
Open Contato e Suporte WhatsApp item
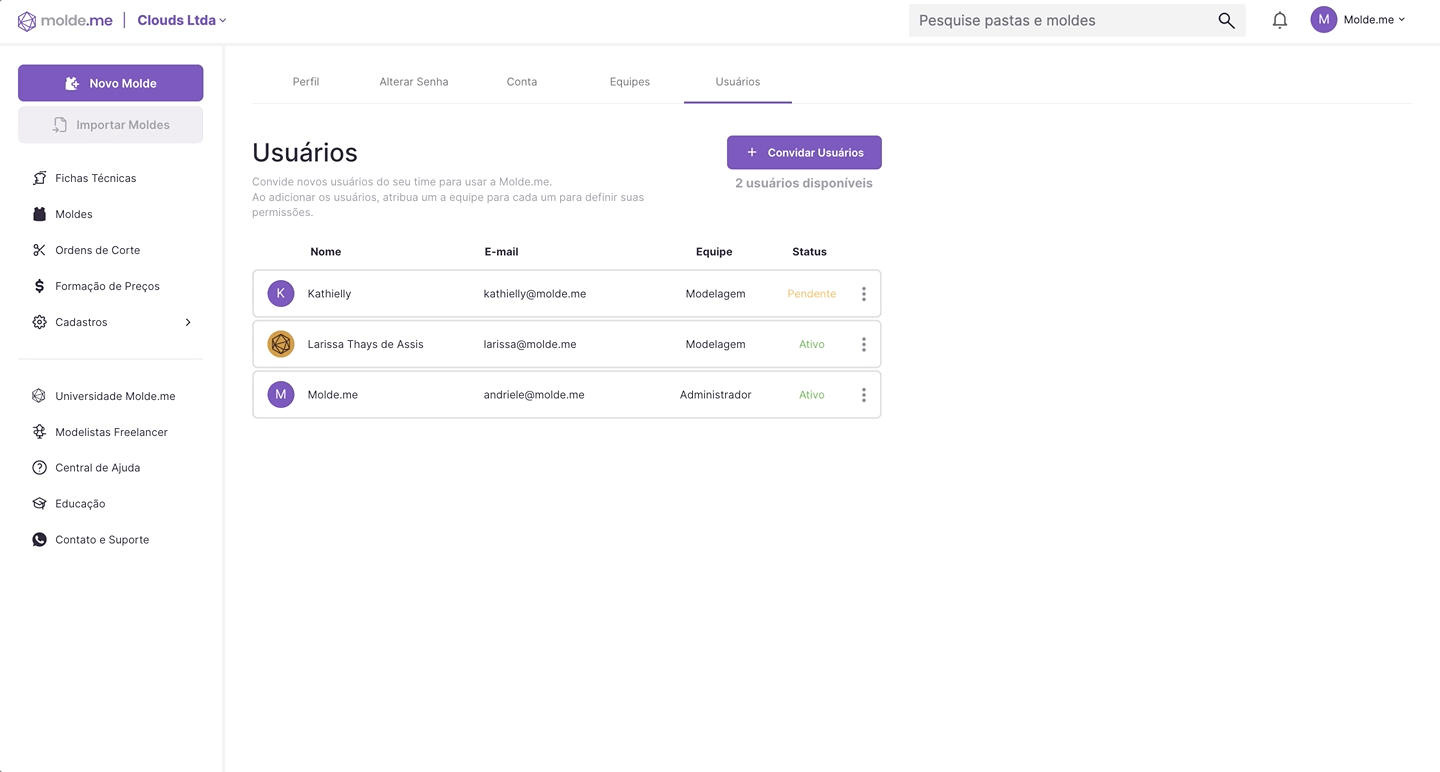[x=101, y=540]
